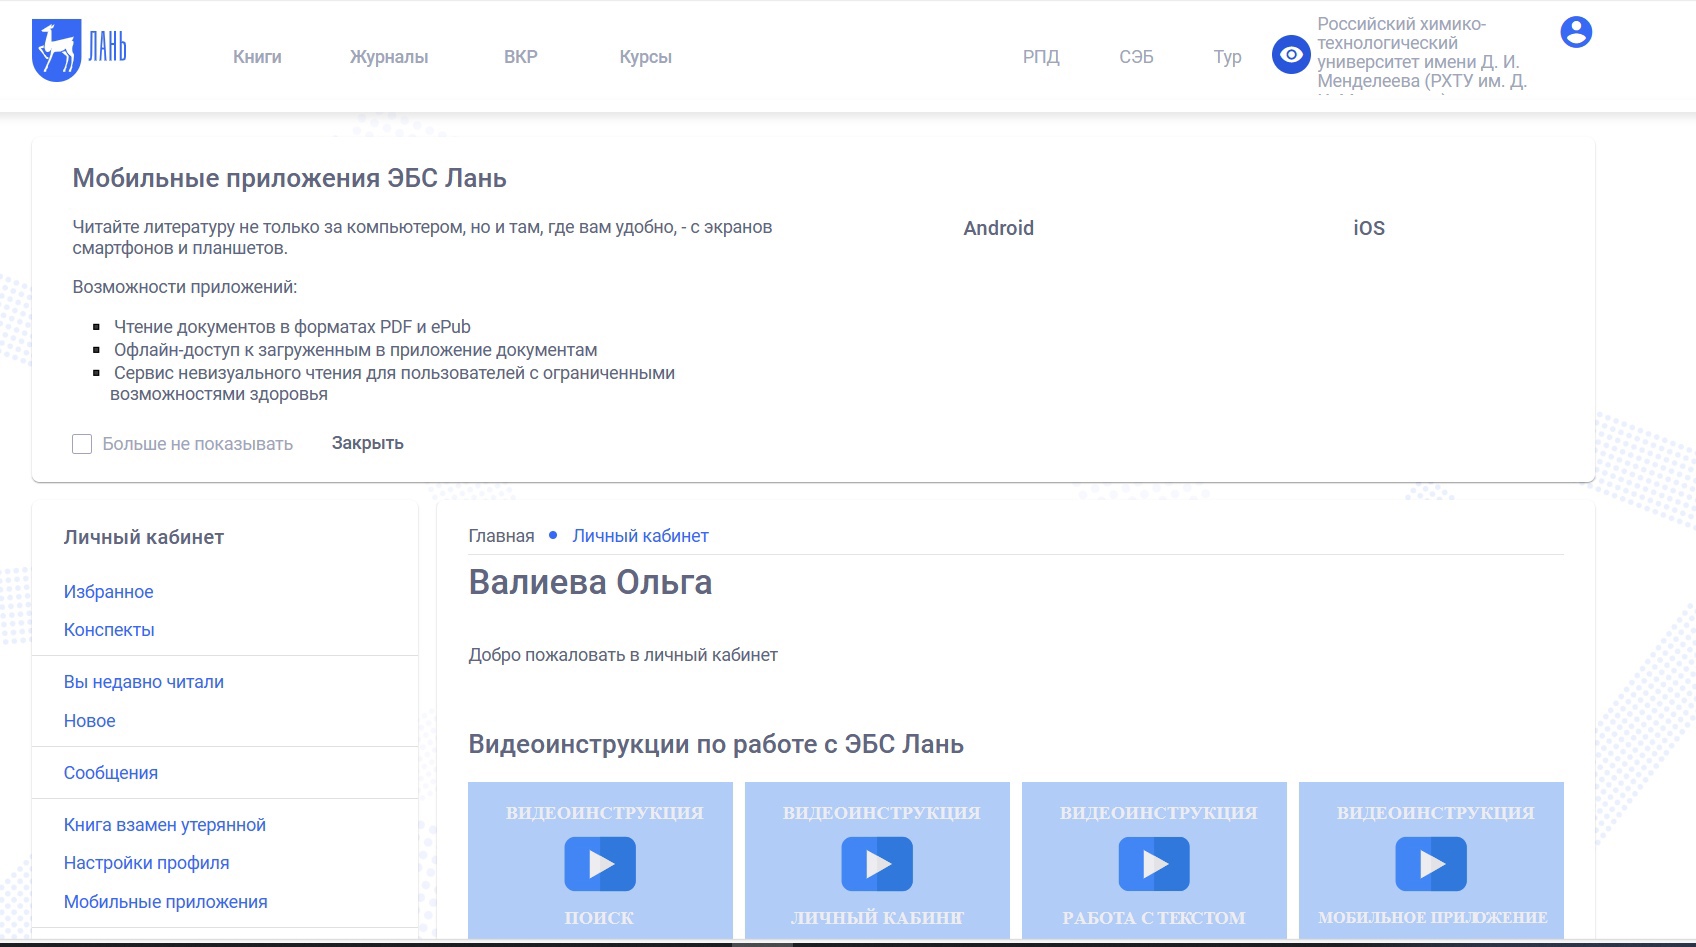Open the ВКР menu item

coord(521,57)
